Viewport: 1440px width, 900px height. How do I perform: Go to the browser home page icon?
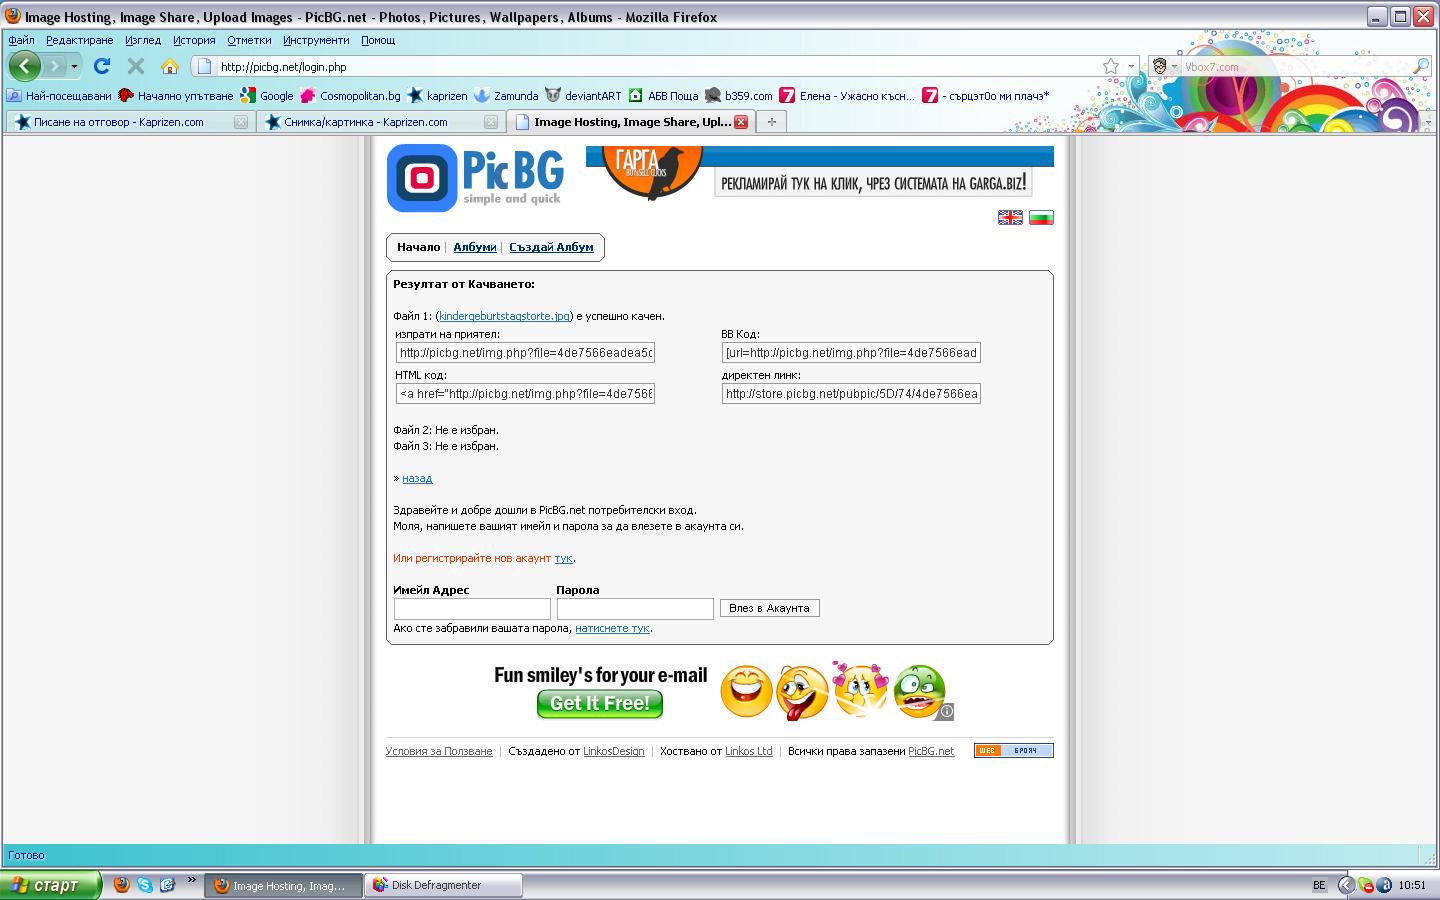170,66
